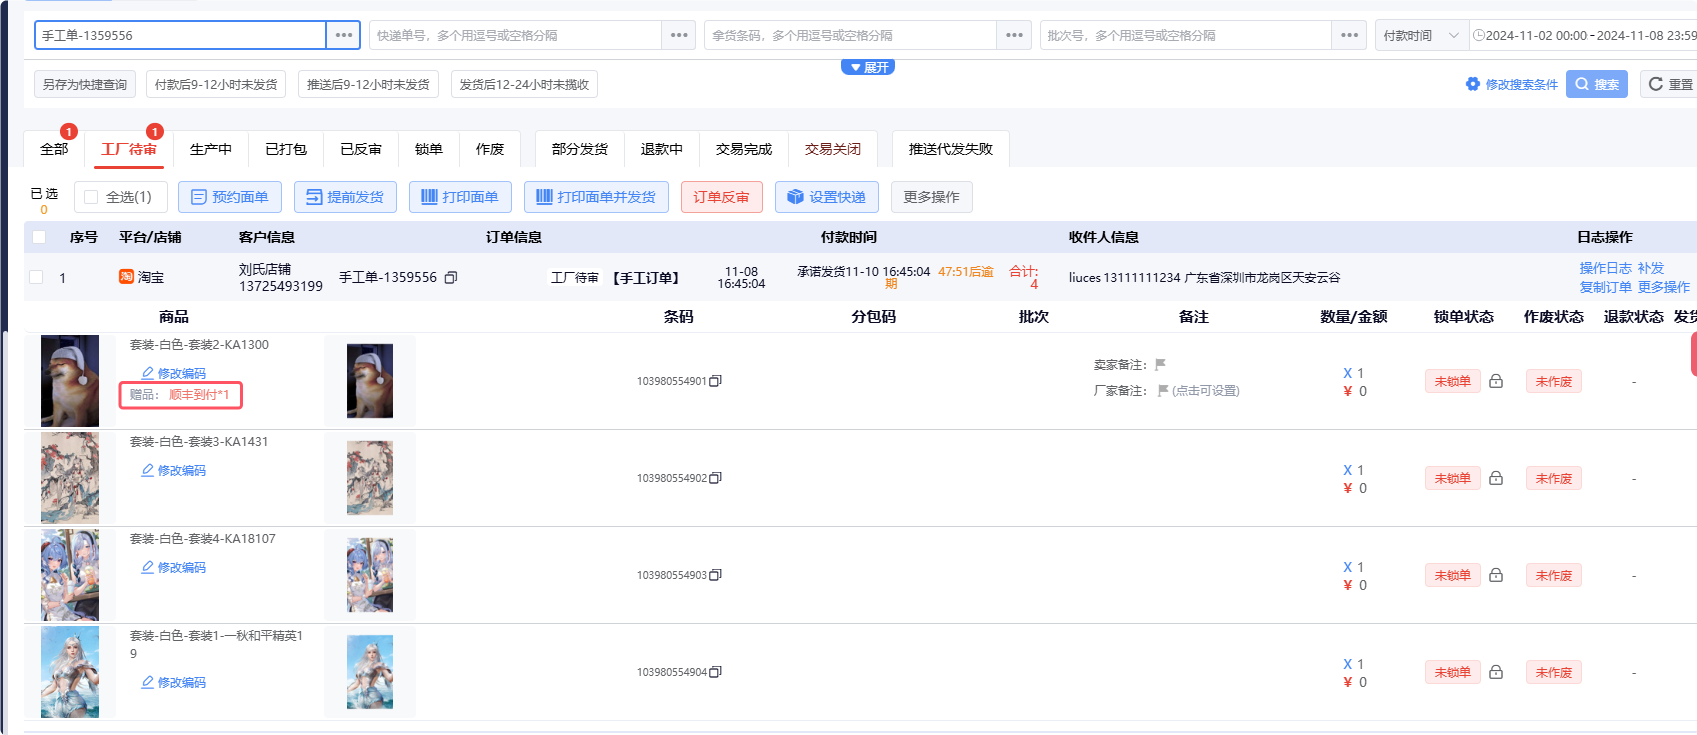Open the 付款时间 dropdown
The image size is (1697, 735).
click(1420, 35)
